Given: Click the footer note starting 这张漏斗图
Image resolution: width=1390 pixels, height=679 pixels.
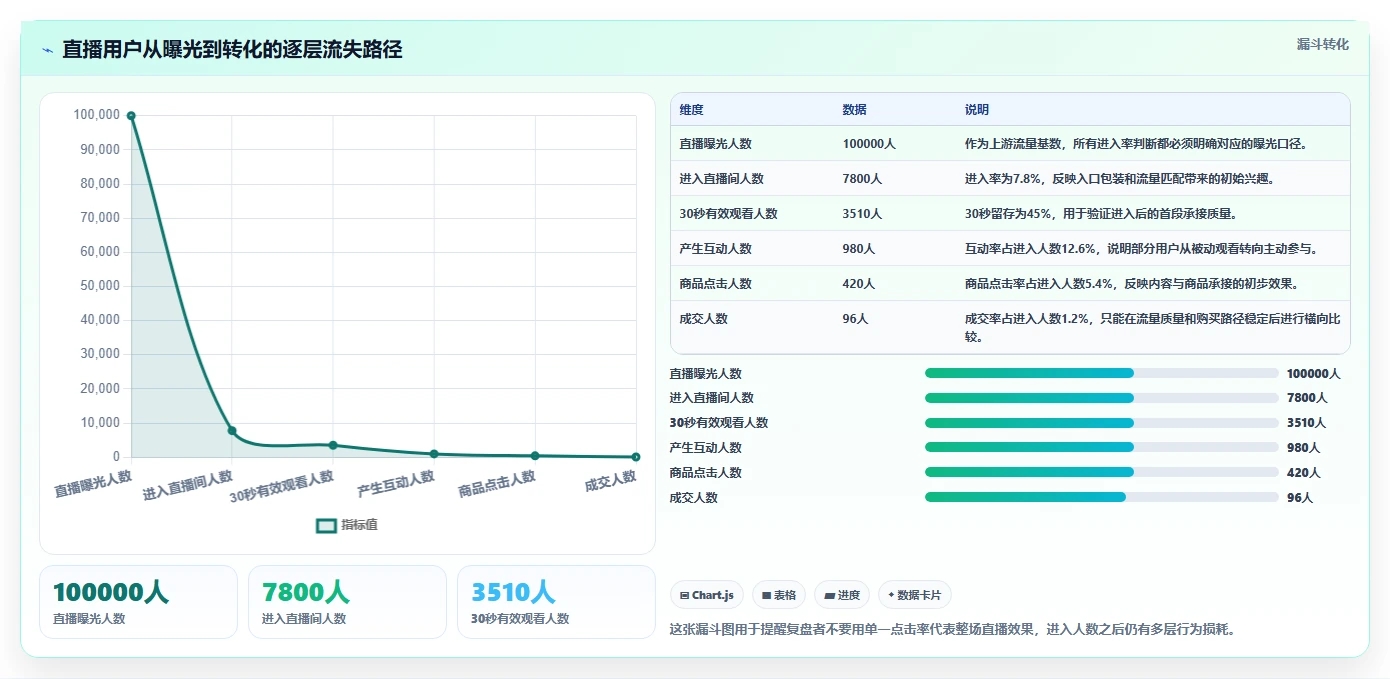Looking at the screenshot, I should point(952,629).
